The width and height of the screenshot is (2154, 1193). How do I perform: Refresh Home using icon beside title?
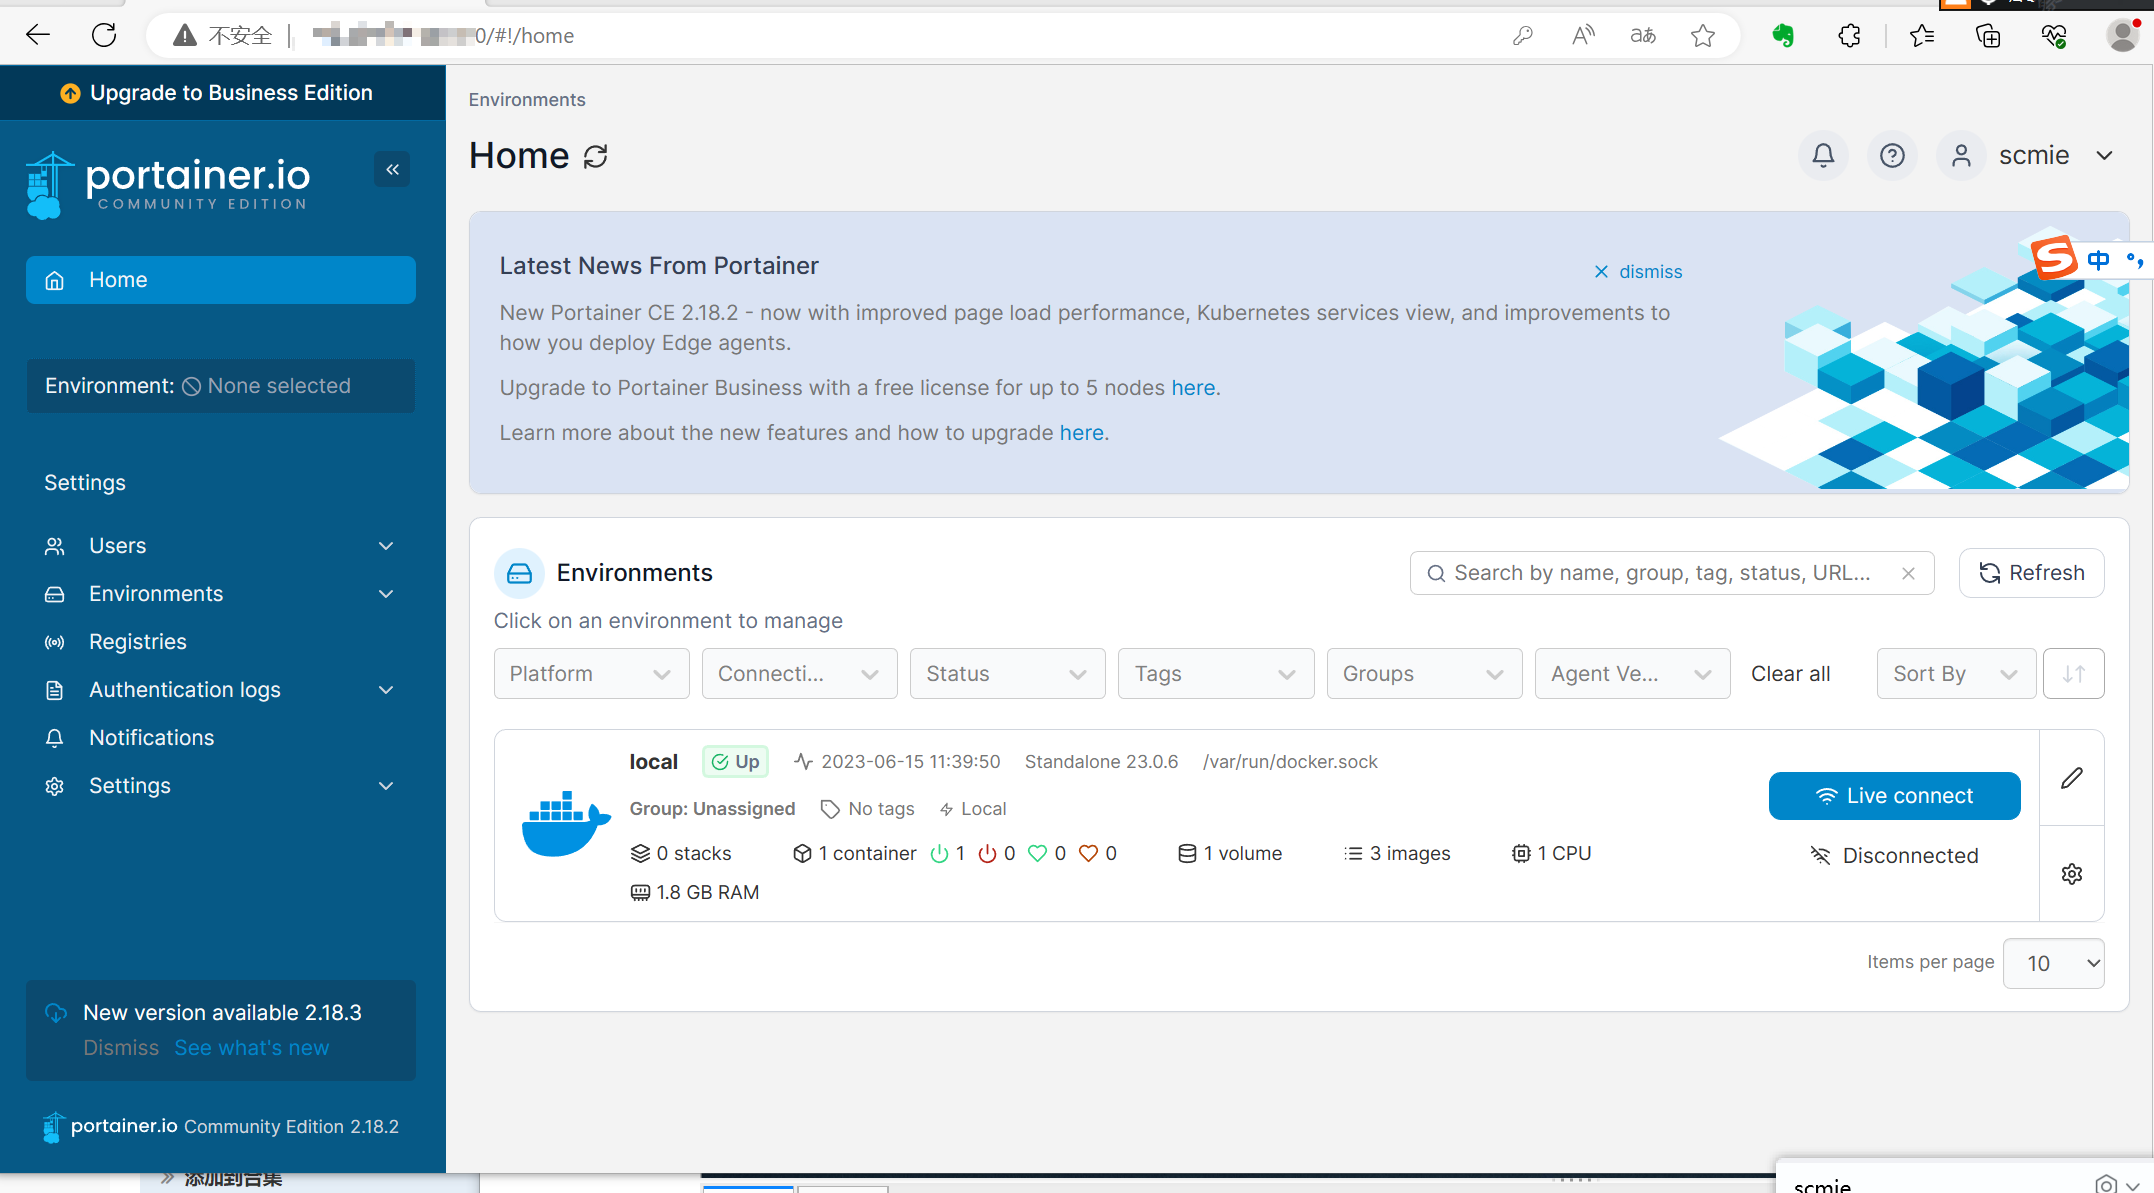click(596, 157)
